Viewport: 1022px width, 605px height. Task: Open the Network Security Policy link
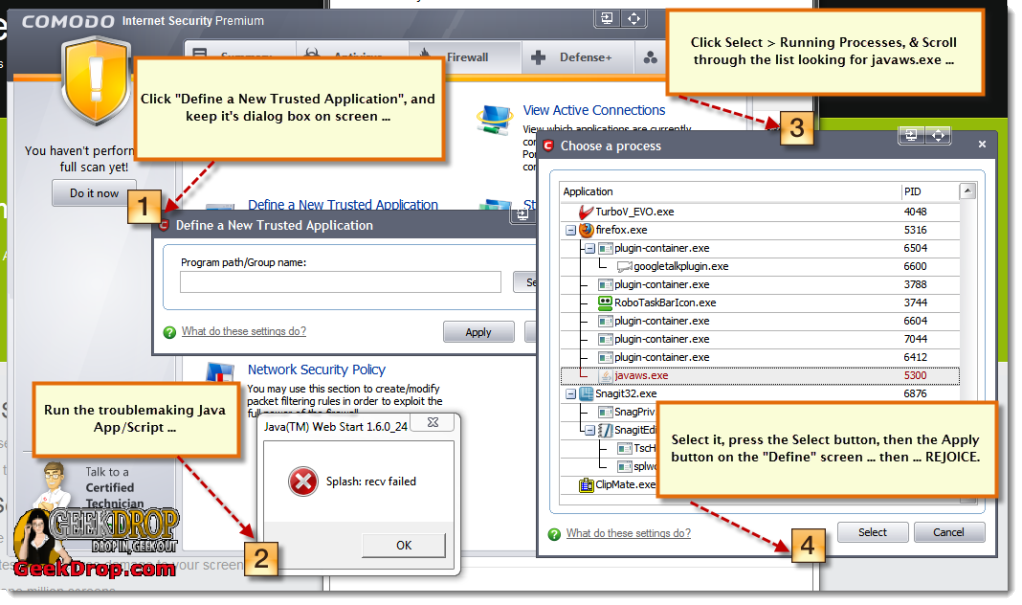click(x=316, y=370)
